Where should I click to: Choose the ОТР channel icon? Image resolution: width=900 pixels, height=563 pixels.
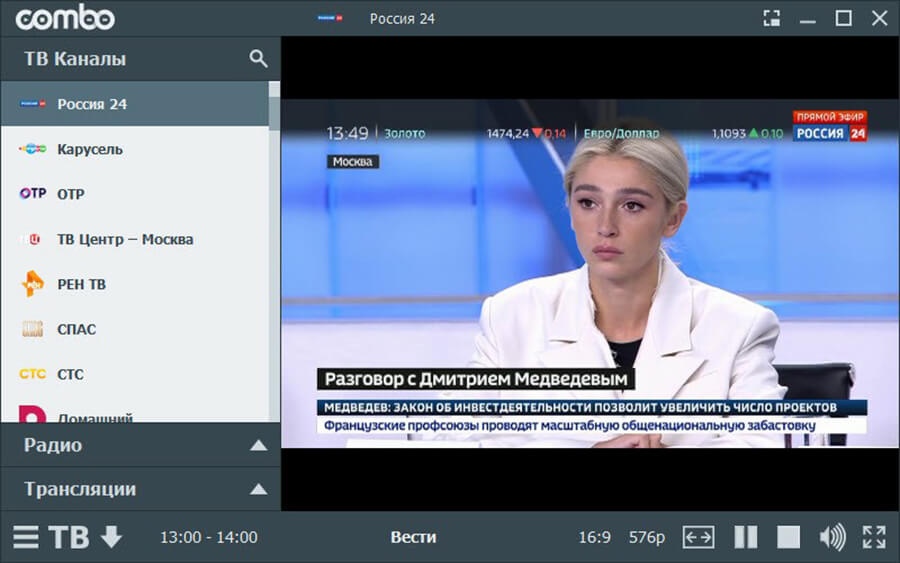click(32, 194)
